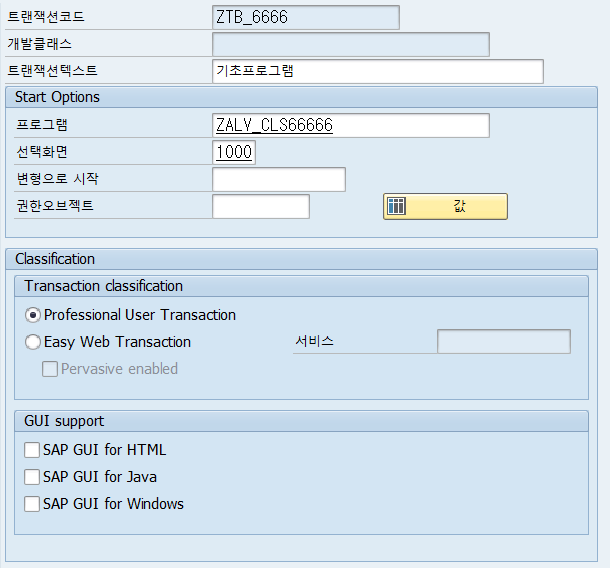
Task: Click the 트랜잭션코드 field showing ZTB_6666
Action: pos(306,17)
